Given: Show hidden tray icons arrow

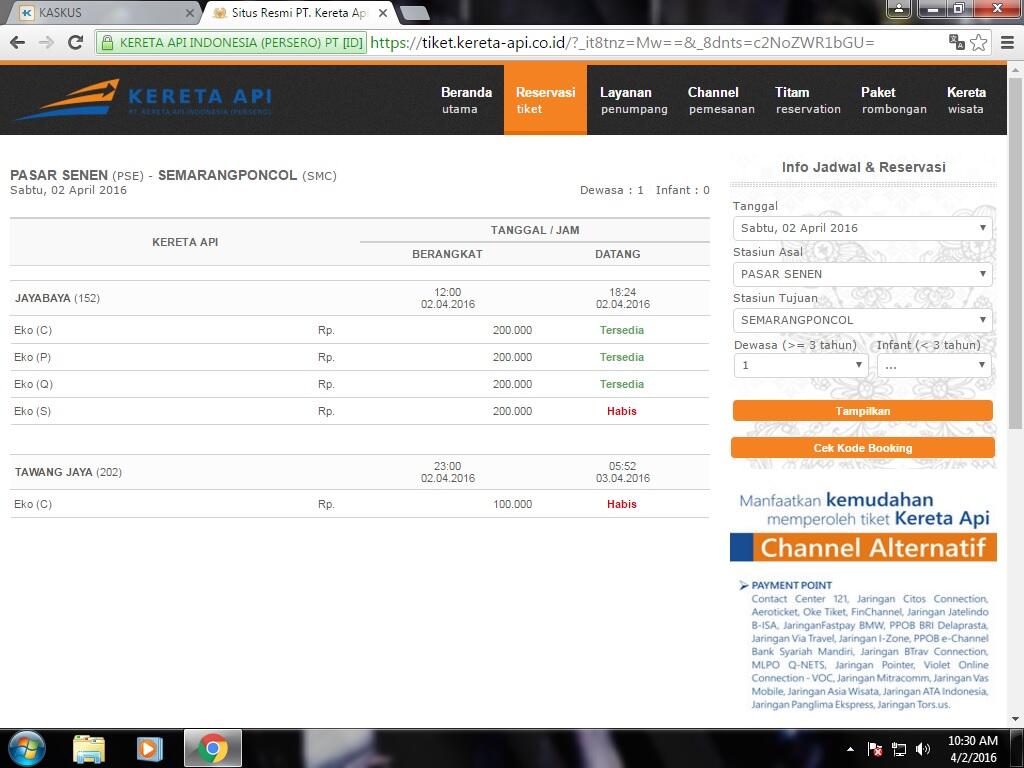Looking at the screenshot, I should (850, 749).
